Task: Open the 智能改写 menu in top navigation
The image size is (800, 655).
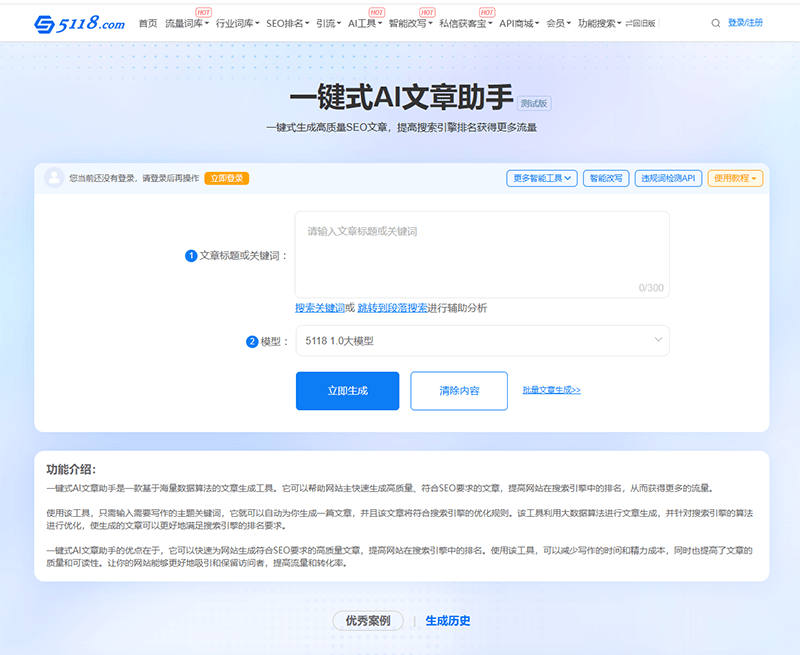Action: tap(410, 23)
